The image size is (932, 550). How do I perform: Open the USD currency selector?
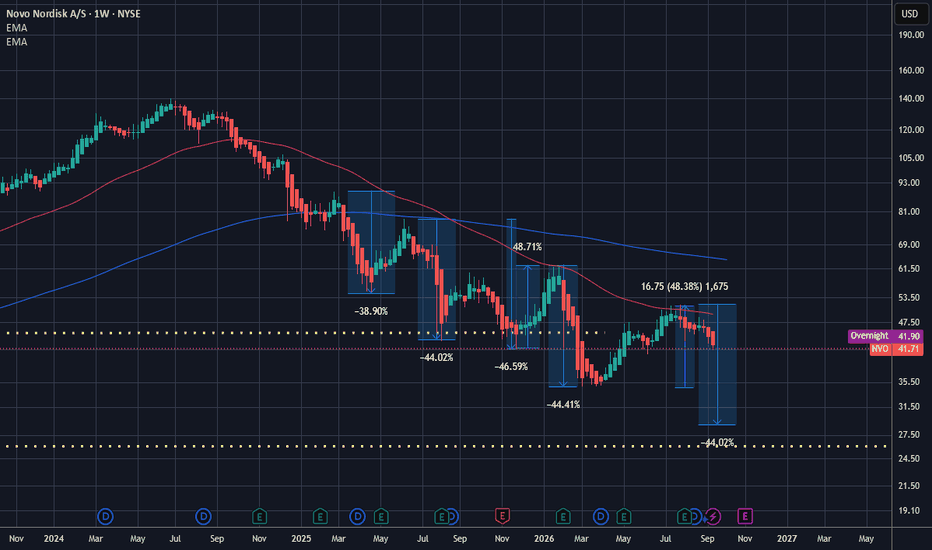point(909,14)
